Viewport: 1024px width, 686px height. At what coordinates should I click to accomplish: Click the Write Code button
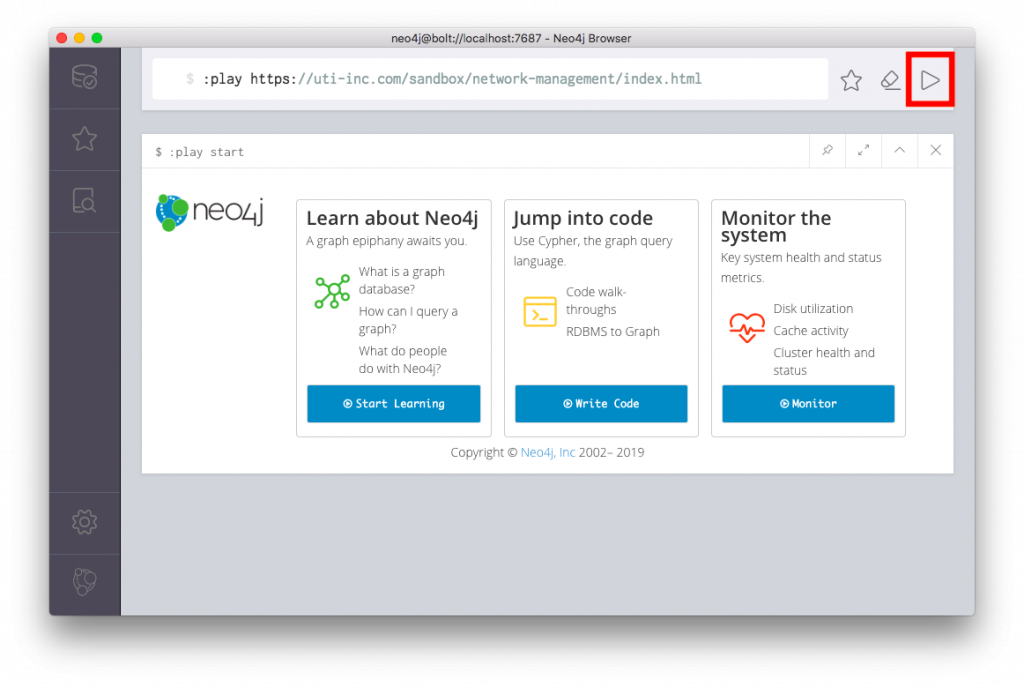601,404
